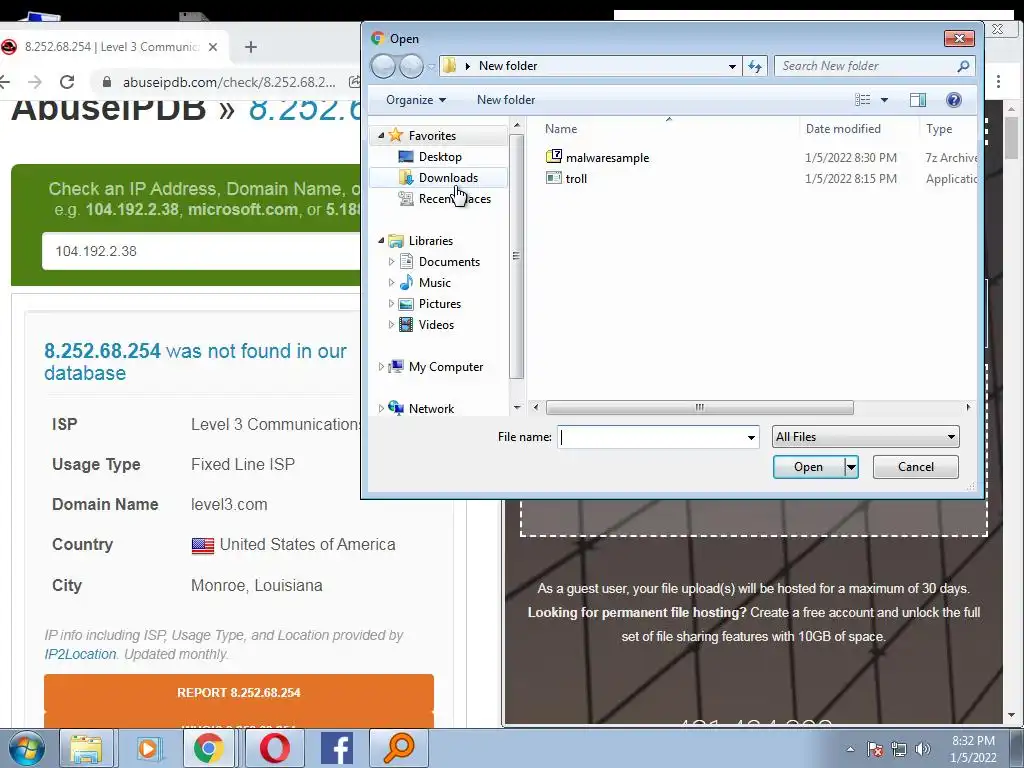Select the troll application file
This screenshot has width=1024, height=768.
(566, 178)
